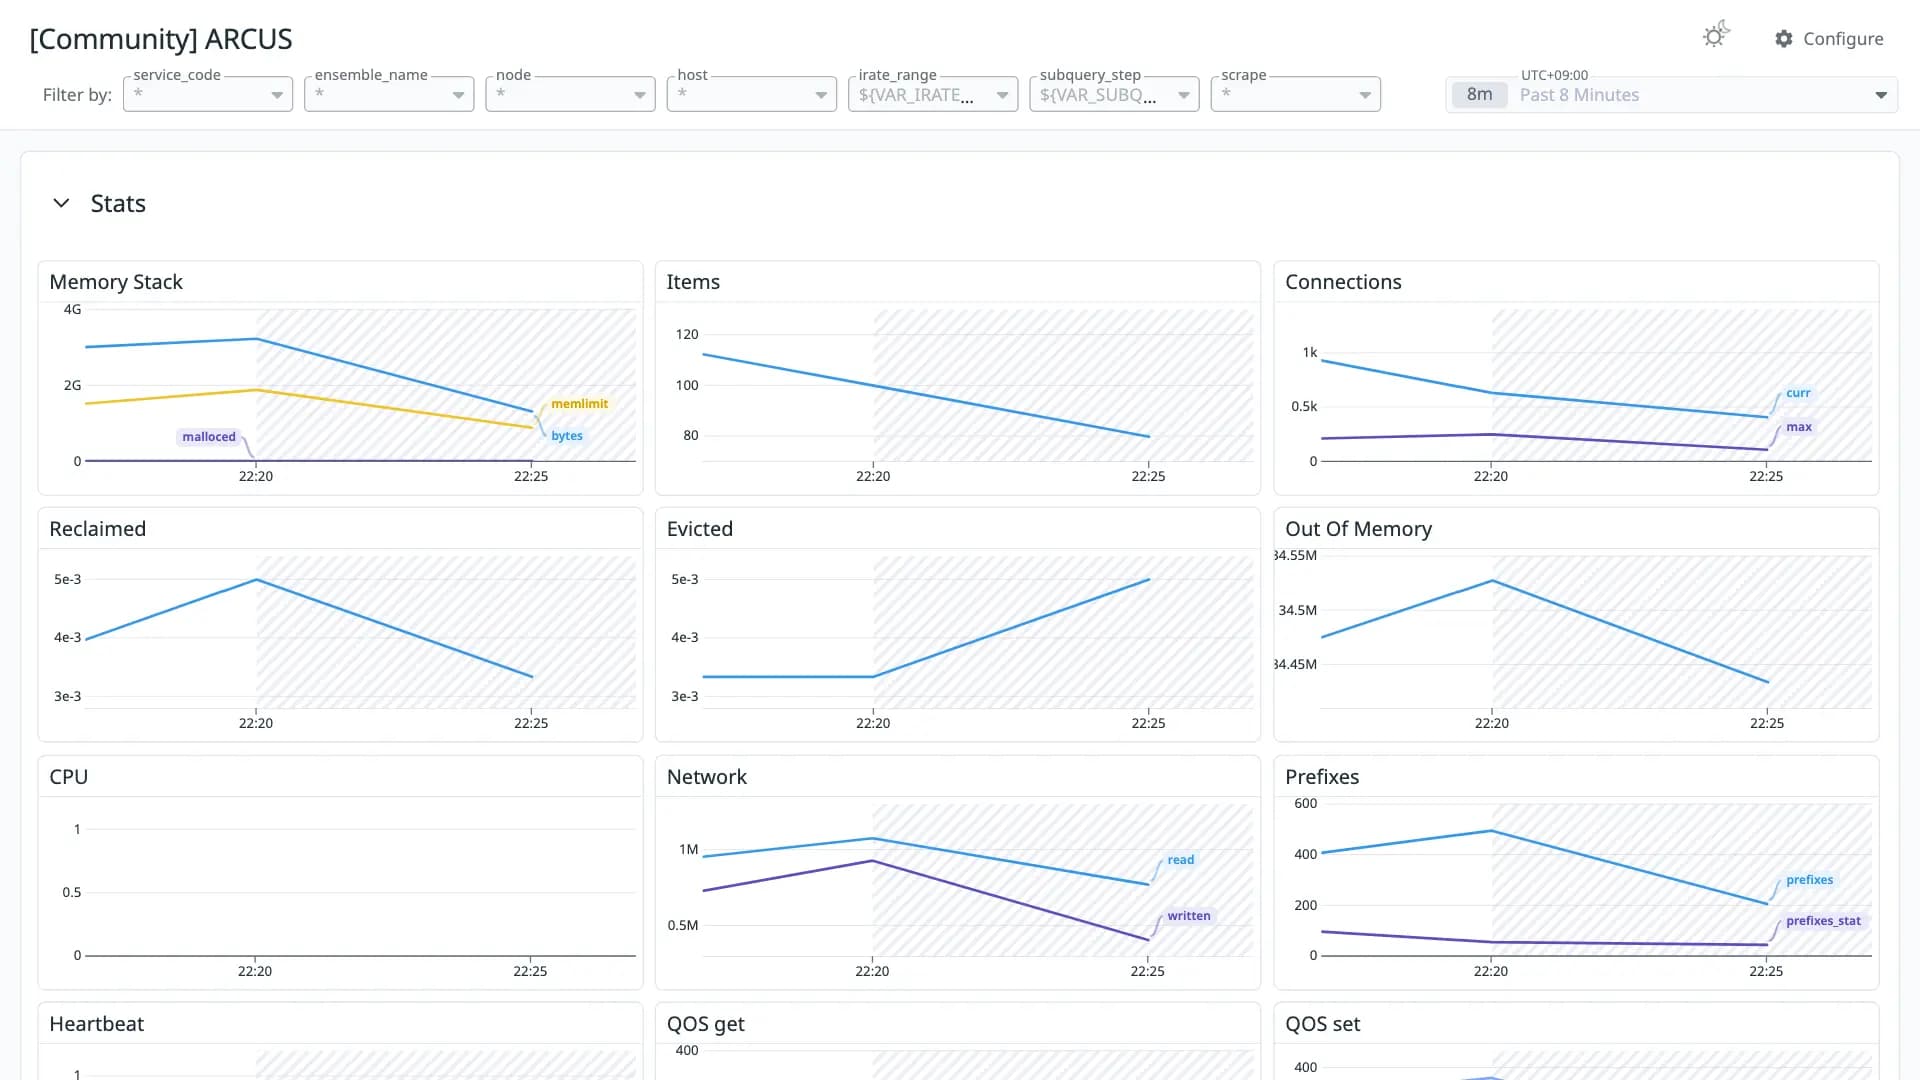This screenshot has height=1080, width=1920.
Task: Click the memlimit series label
Action: pos(580,404)
